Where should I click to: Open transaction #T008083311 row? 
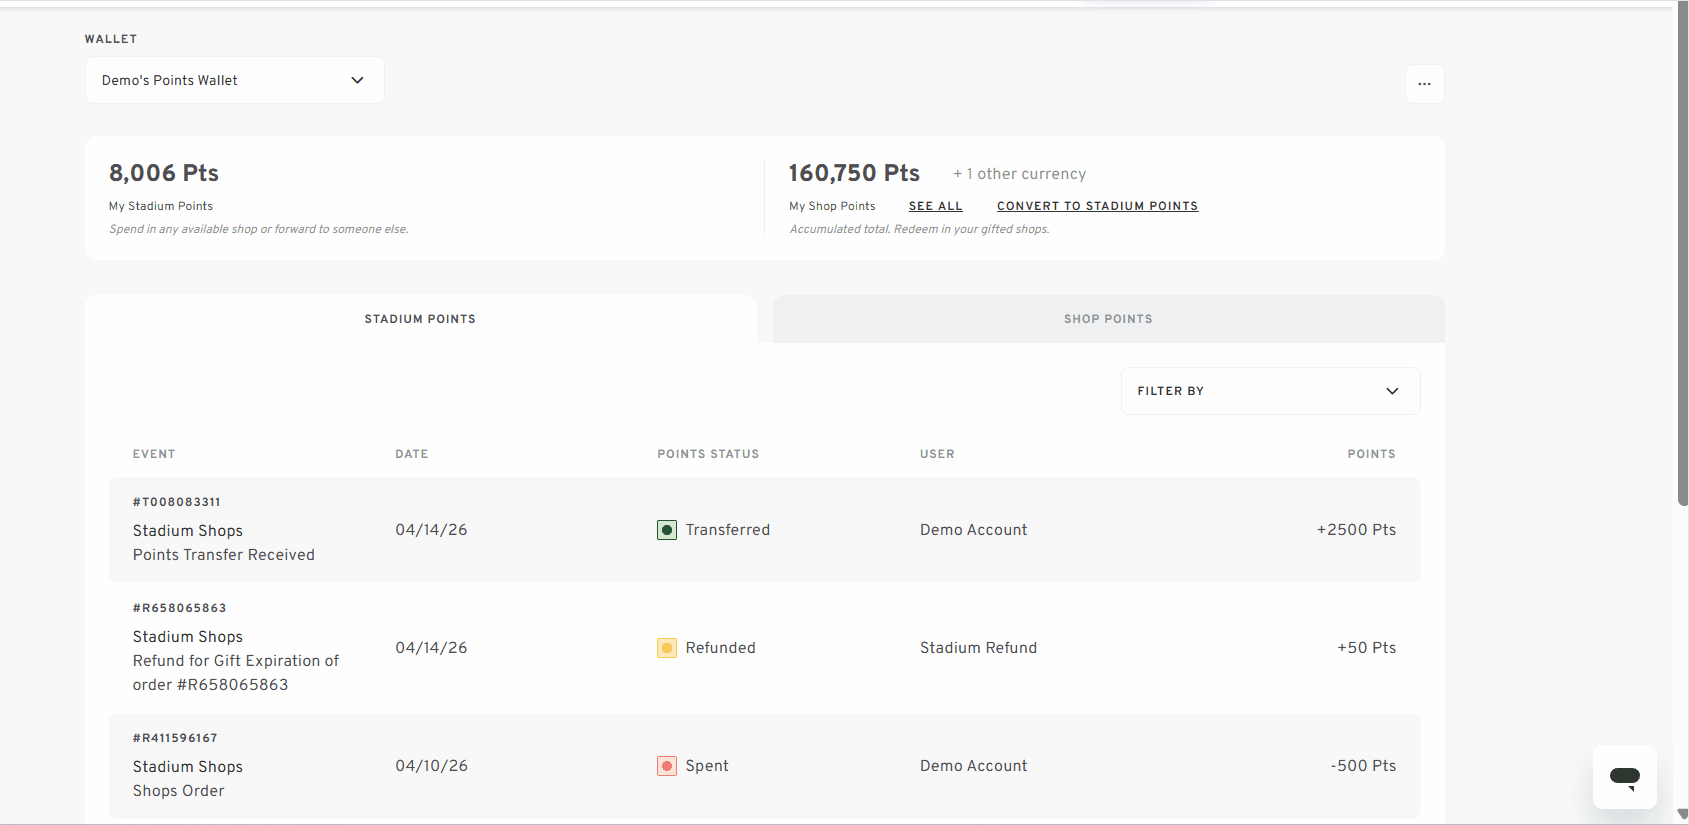[x=765, y=530]
